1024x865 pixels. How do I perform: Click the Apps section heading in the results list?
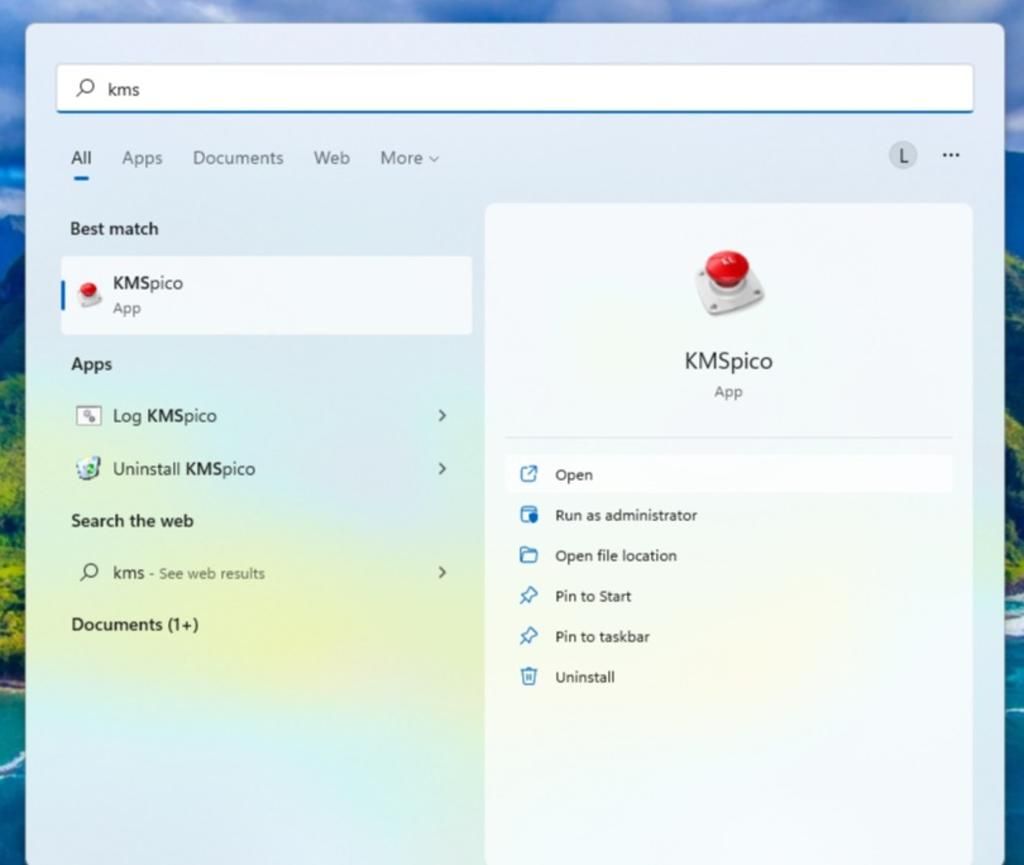click(91, 364)
